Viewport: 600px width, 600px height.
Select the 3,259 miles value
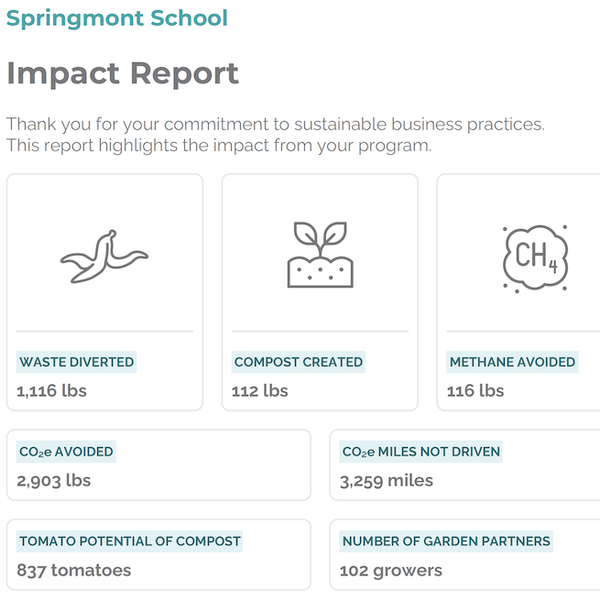coord(386,481)
